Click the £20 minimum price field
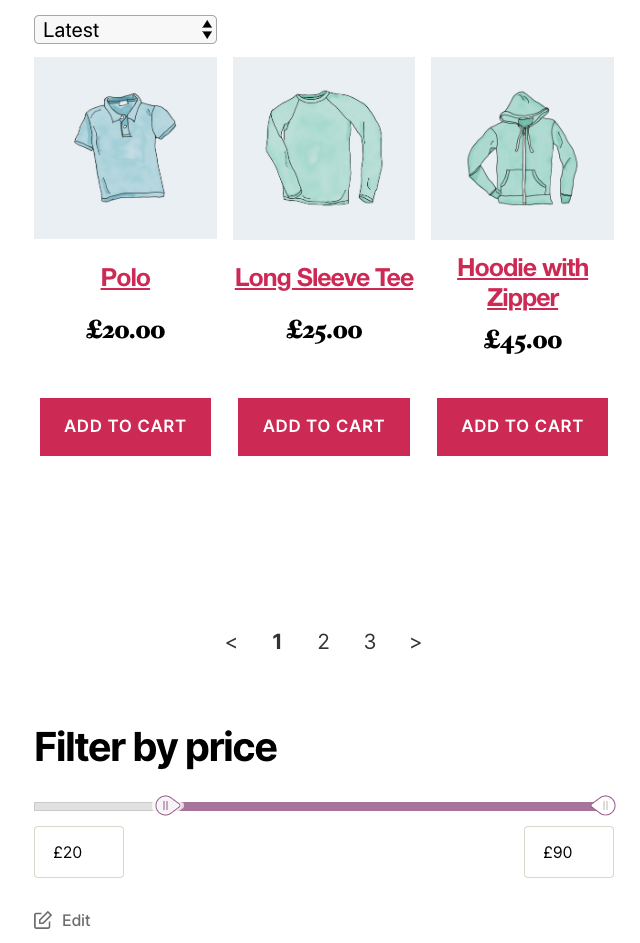 78,851
